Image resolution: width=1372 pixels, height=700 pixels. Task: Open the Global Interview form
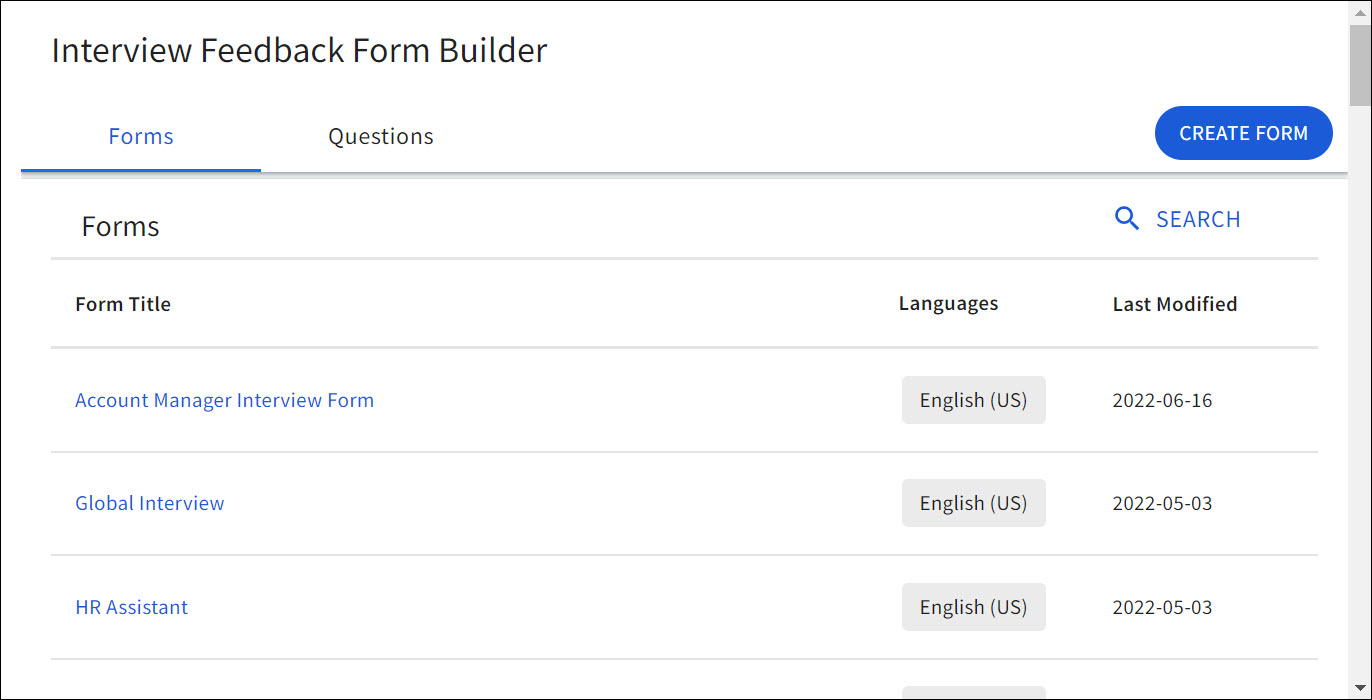(149, 503)
